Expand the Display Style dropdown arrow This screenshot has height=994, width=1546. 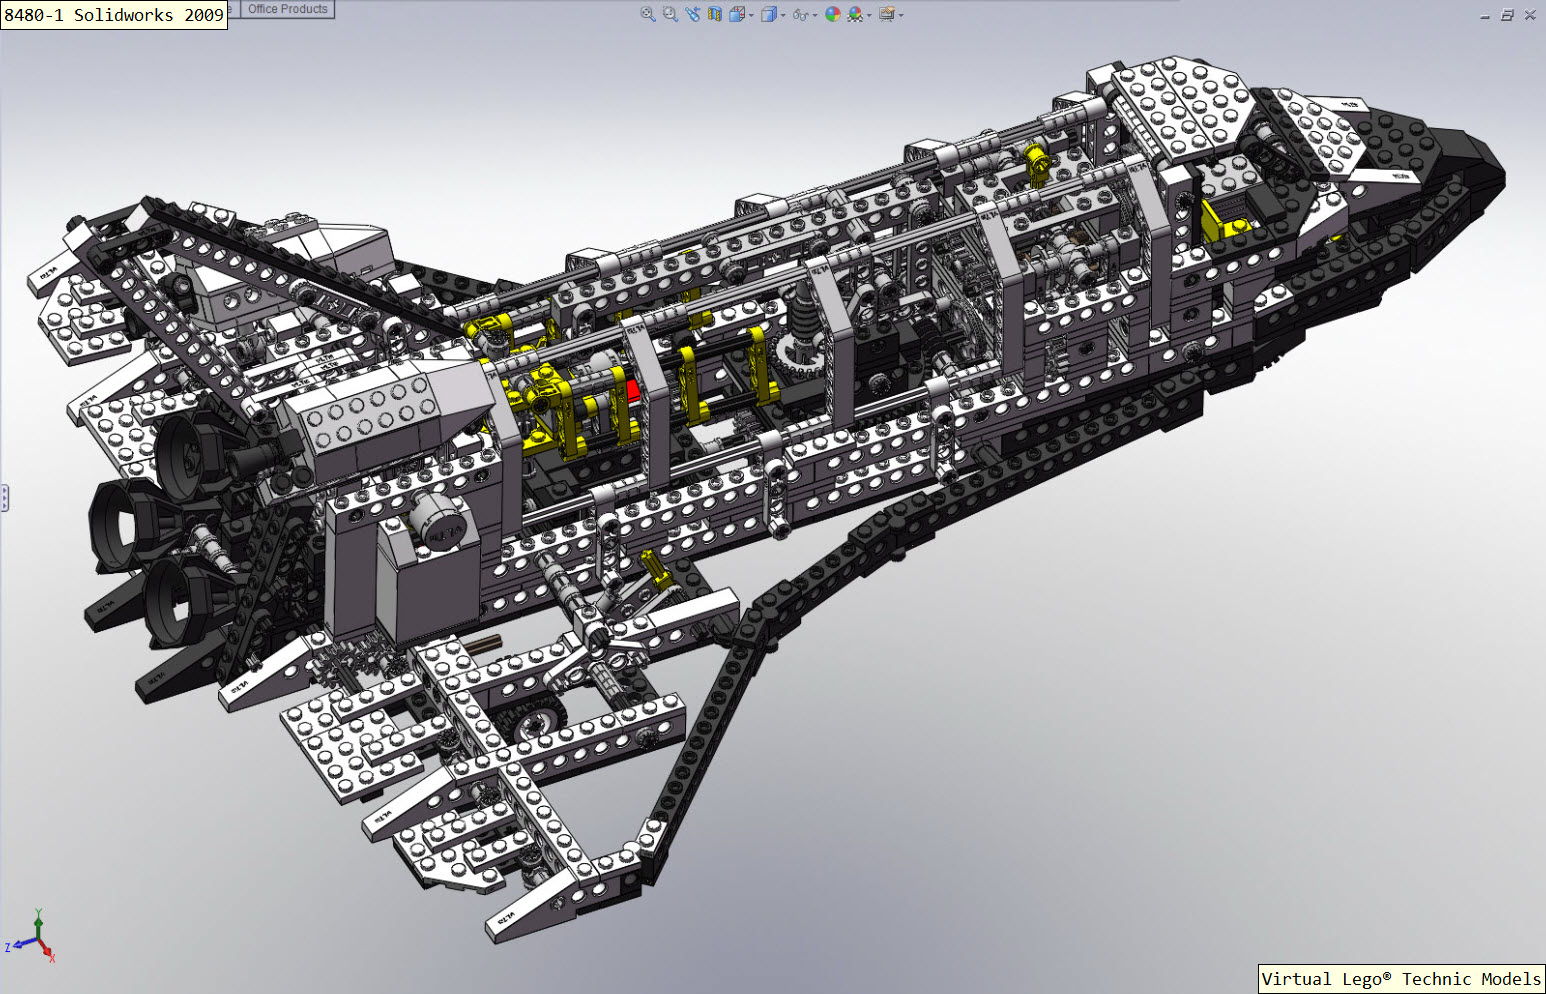(x=783, y=15)
